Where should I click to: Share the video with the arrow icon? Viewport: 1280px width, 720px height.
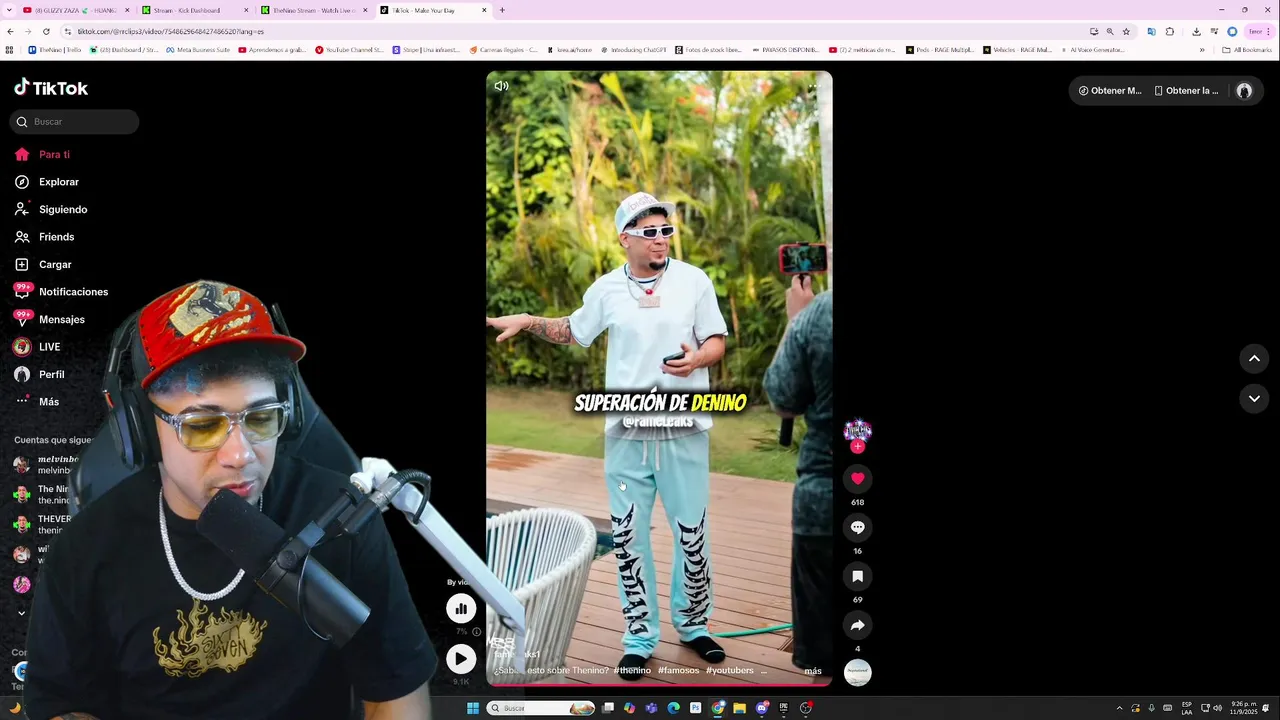point(857,625)
